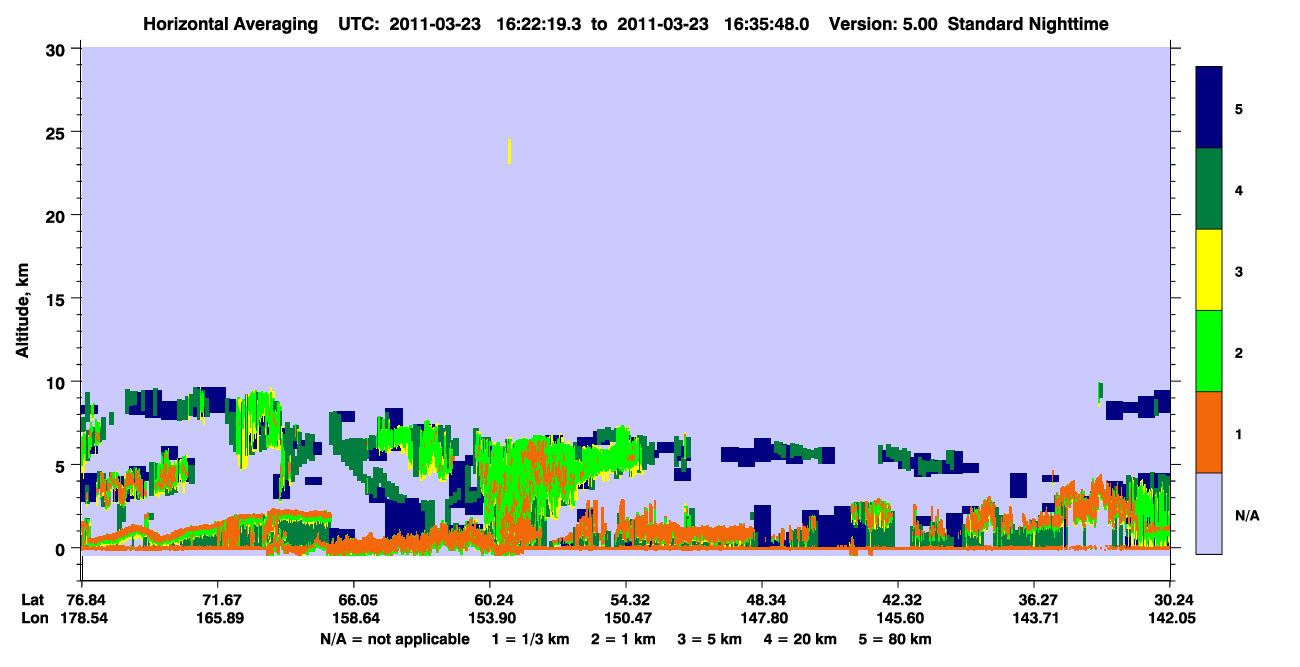Click the longitude value 150.47
The image size is (1300, 667).
pyautogui.click(x=626, y=619)
